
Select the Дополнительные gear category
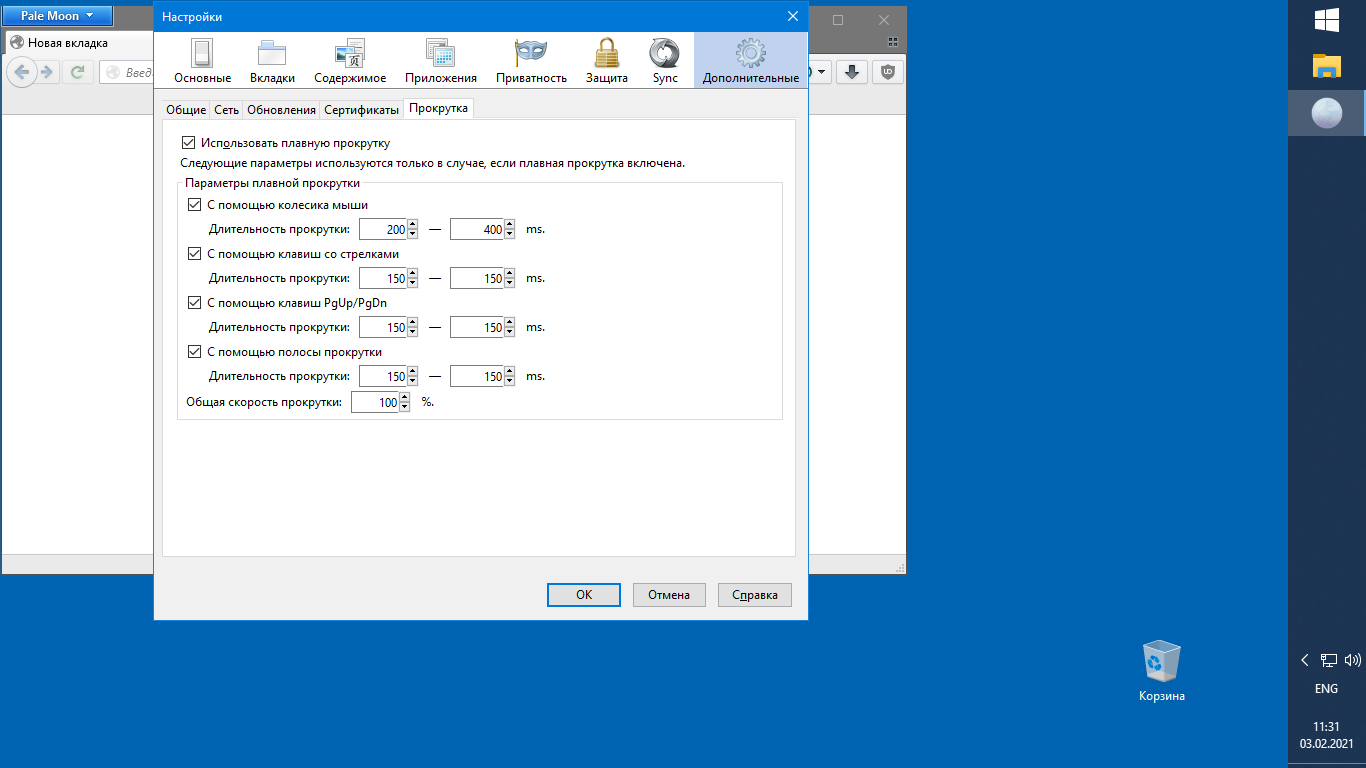[x=750, y=61]
